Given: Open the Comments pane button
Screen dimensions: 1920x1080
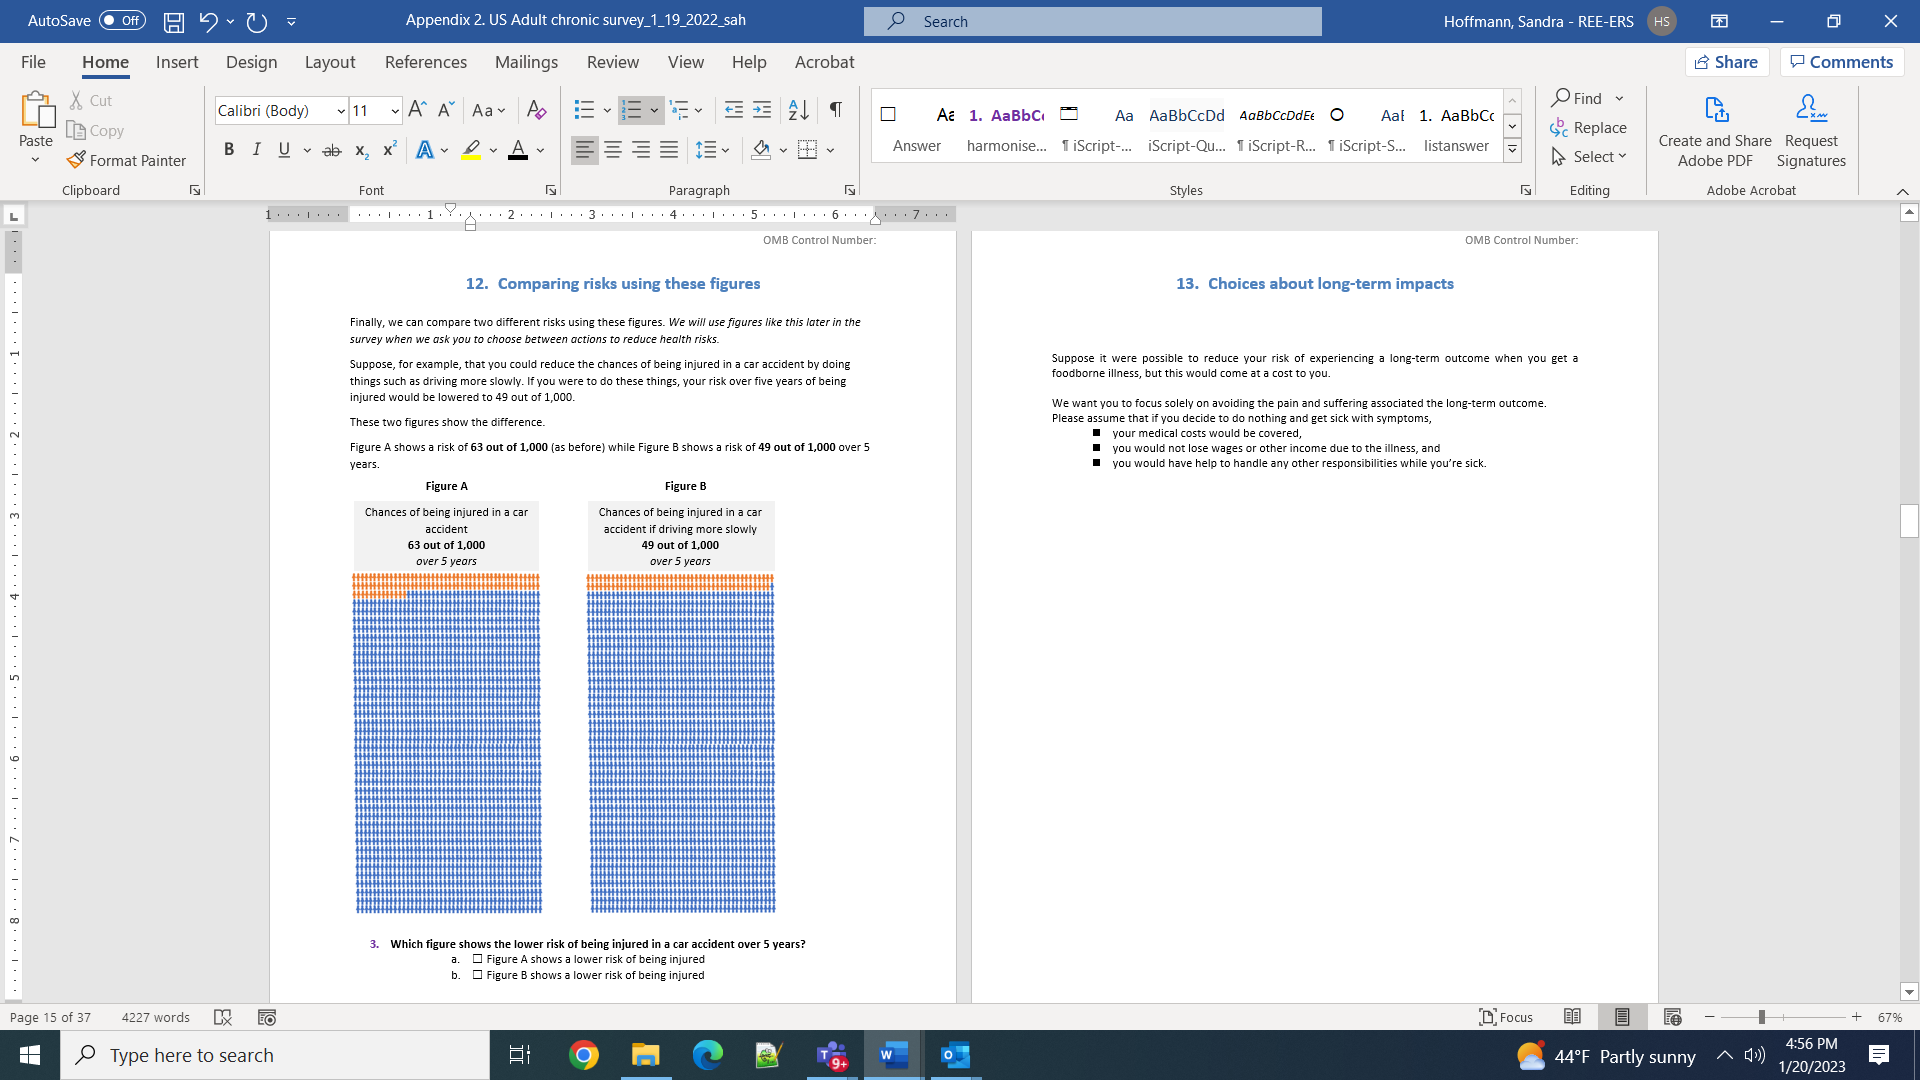Looking at the screenshot, I should coord(1841,62).
